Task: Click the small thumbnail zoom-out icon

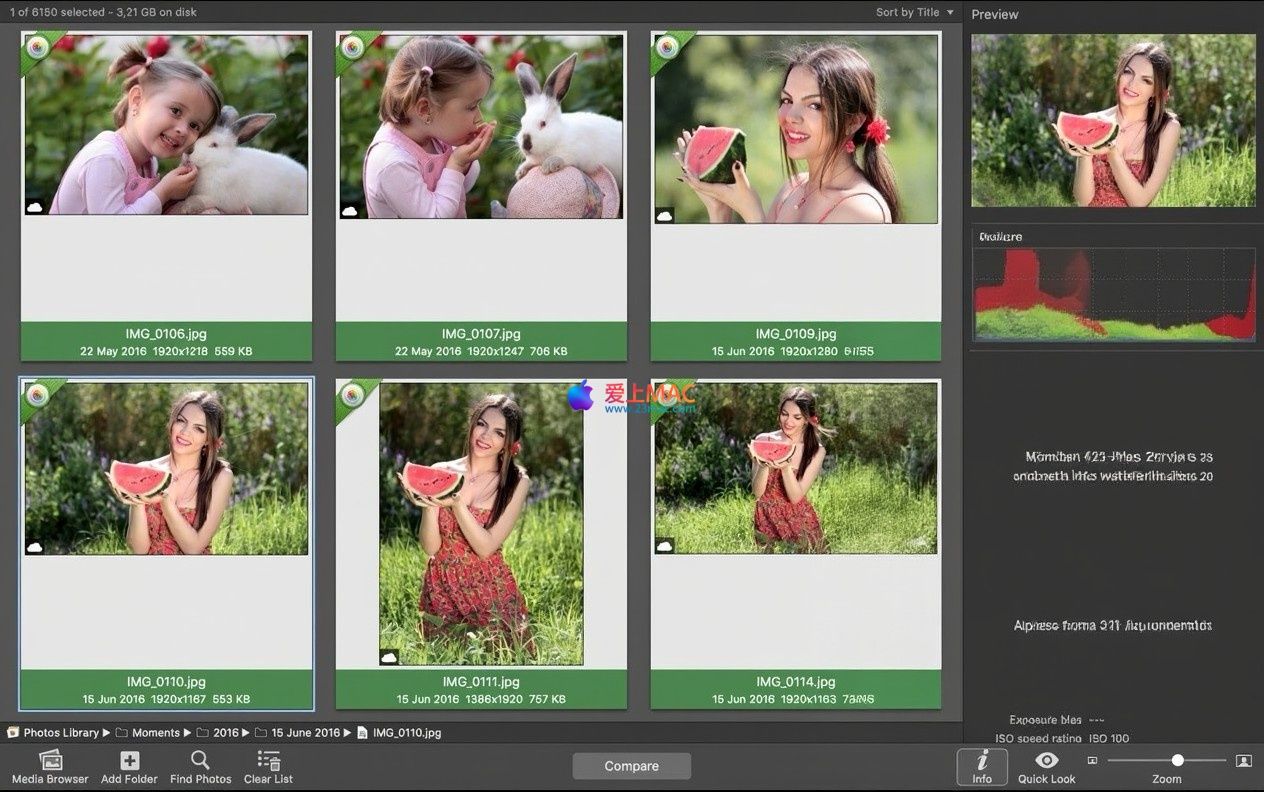Action: point(1092,761)
